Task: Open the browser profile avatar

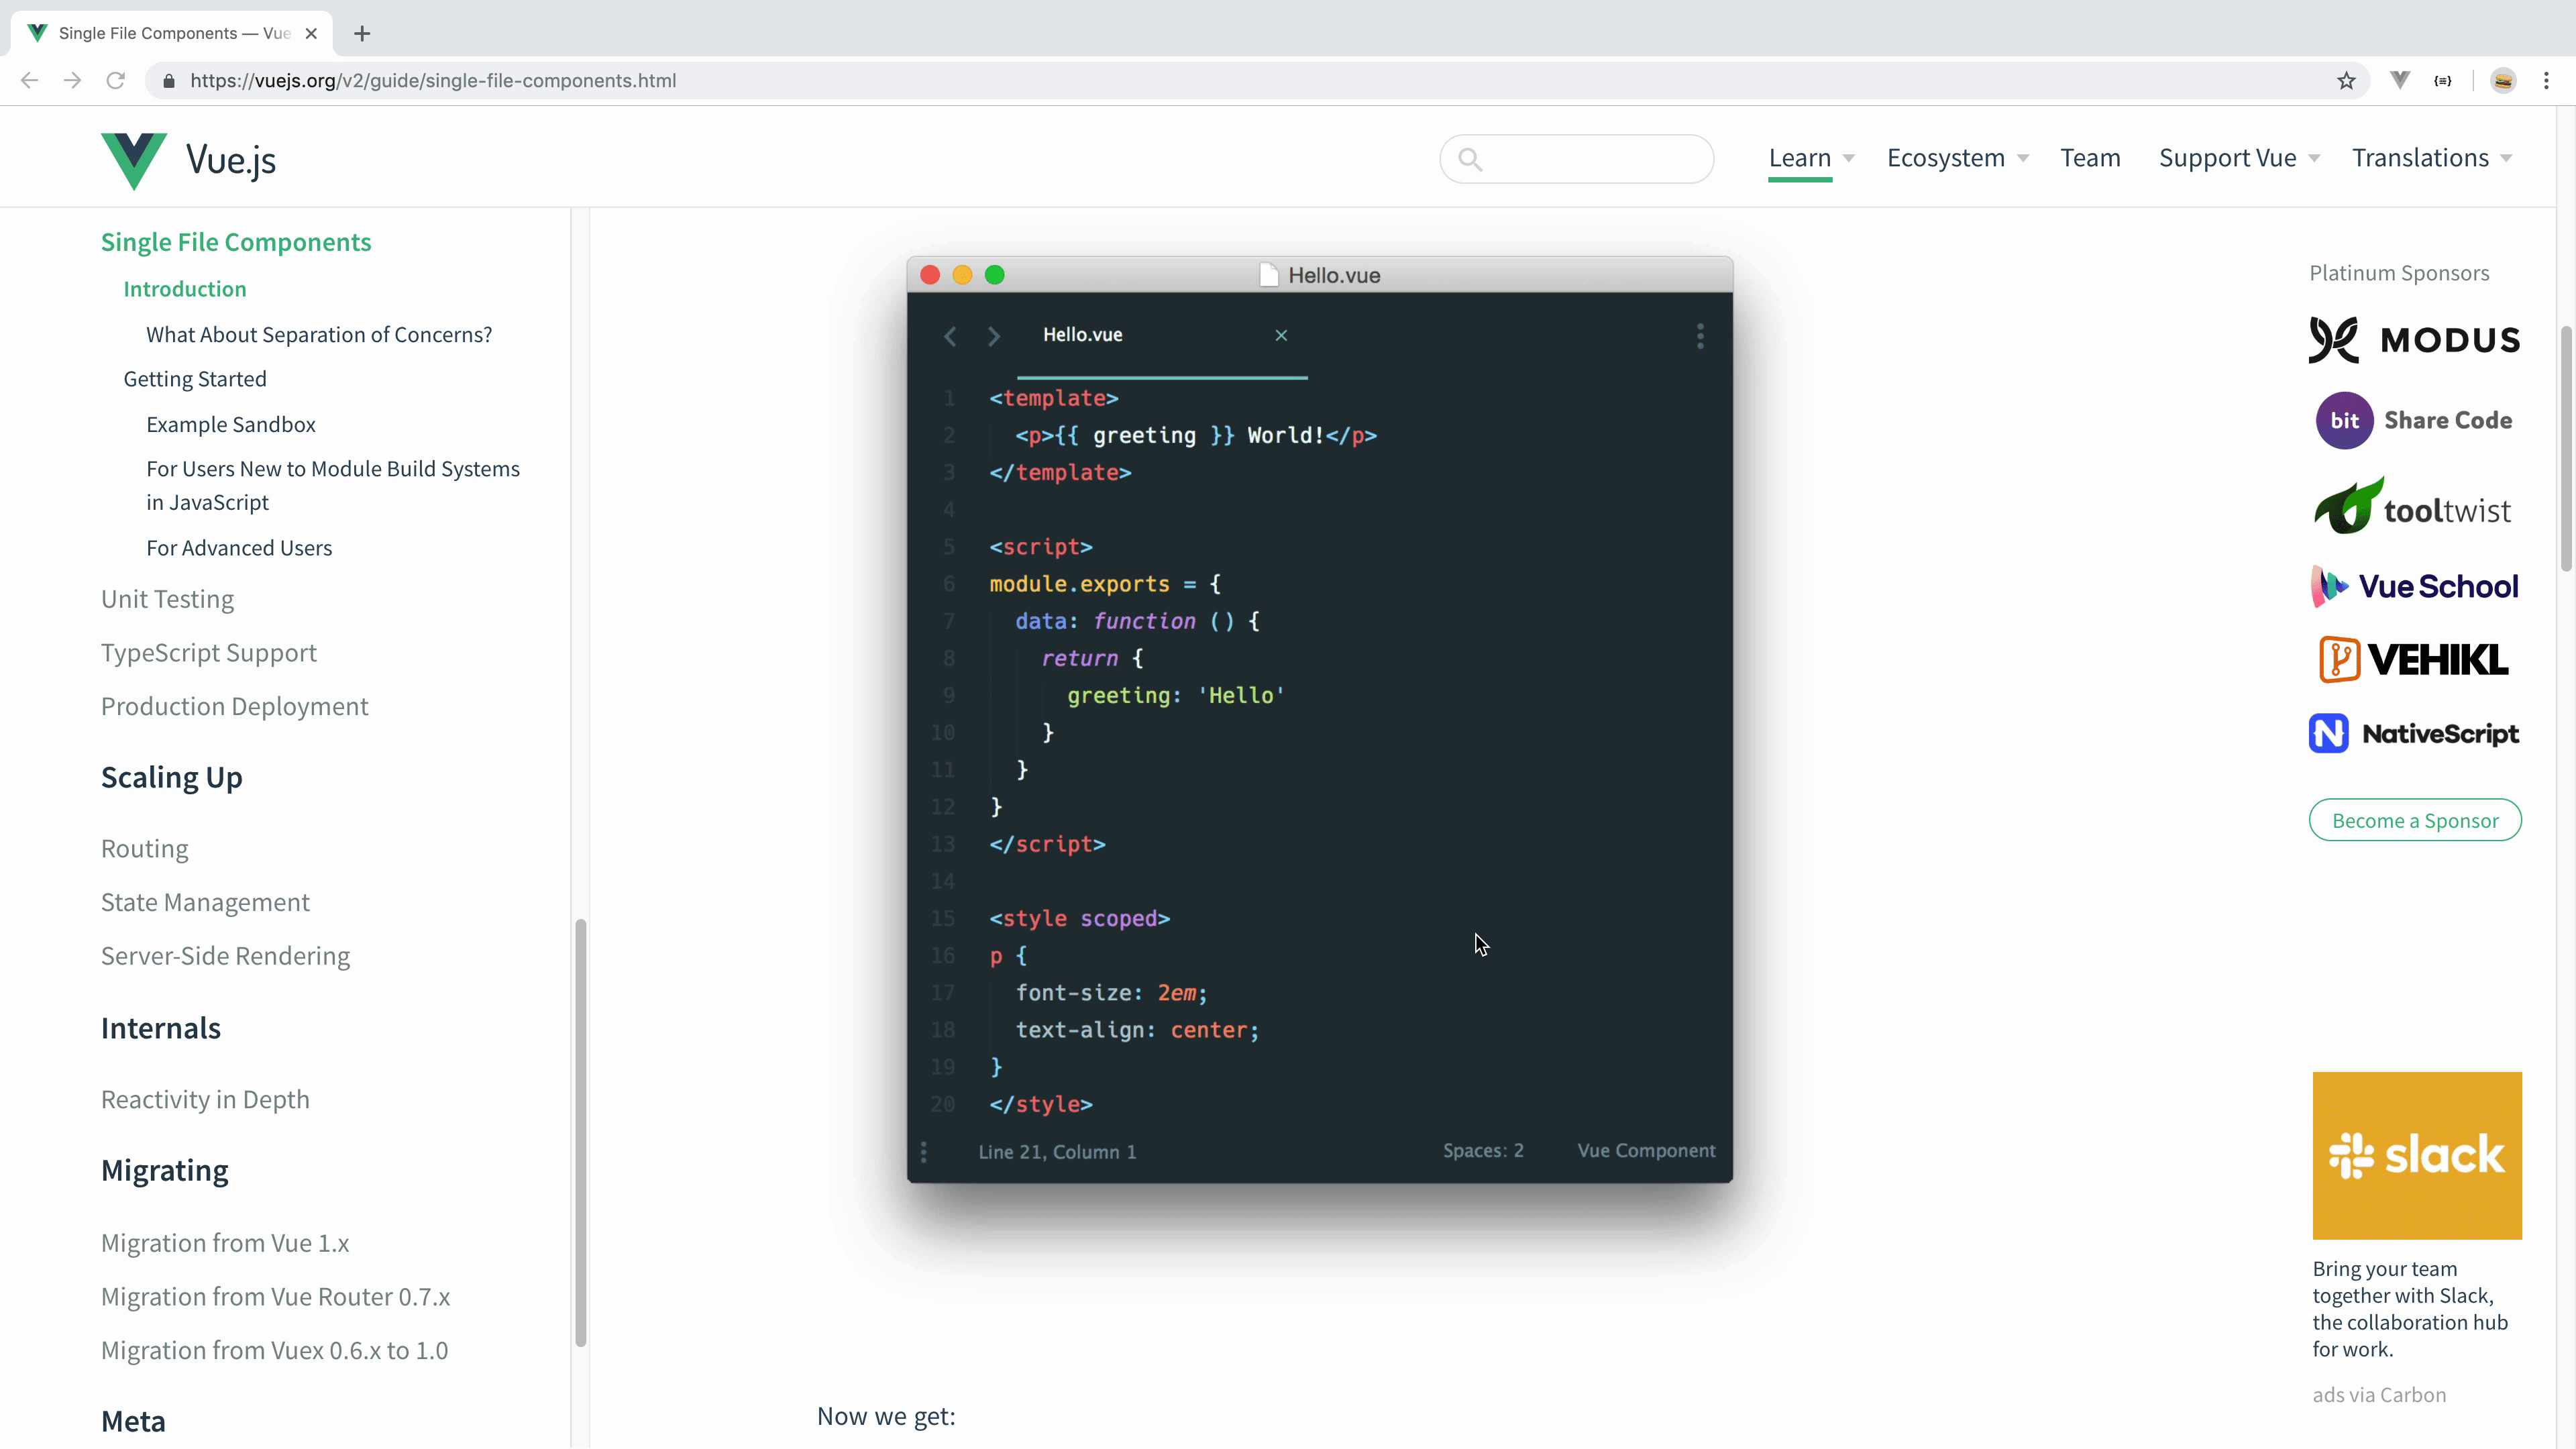Action: [x=2503, y=81]
